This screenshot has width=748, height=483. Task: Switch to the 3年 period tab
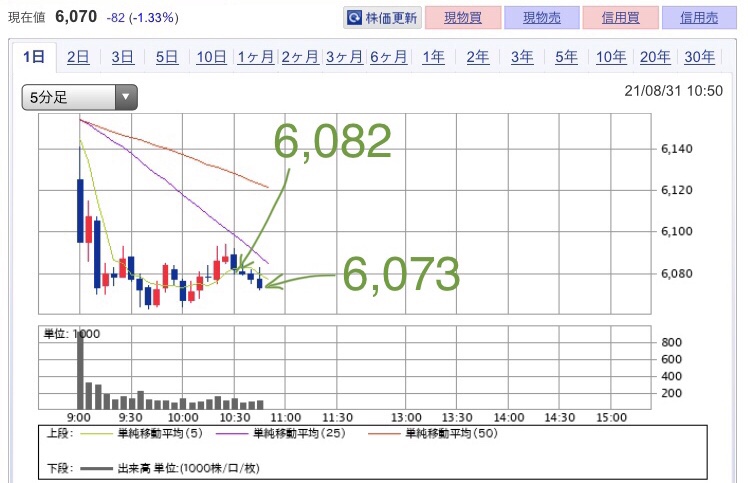coord(522,57)
